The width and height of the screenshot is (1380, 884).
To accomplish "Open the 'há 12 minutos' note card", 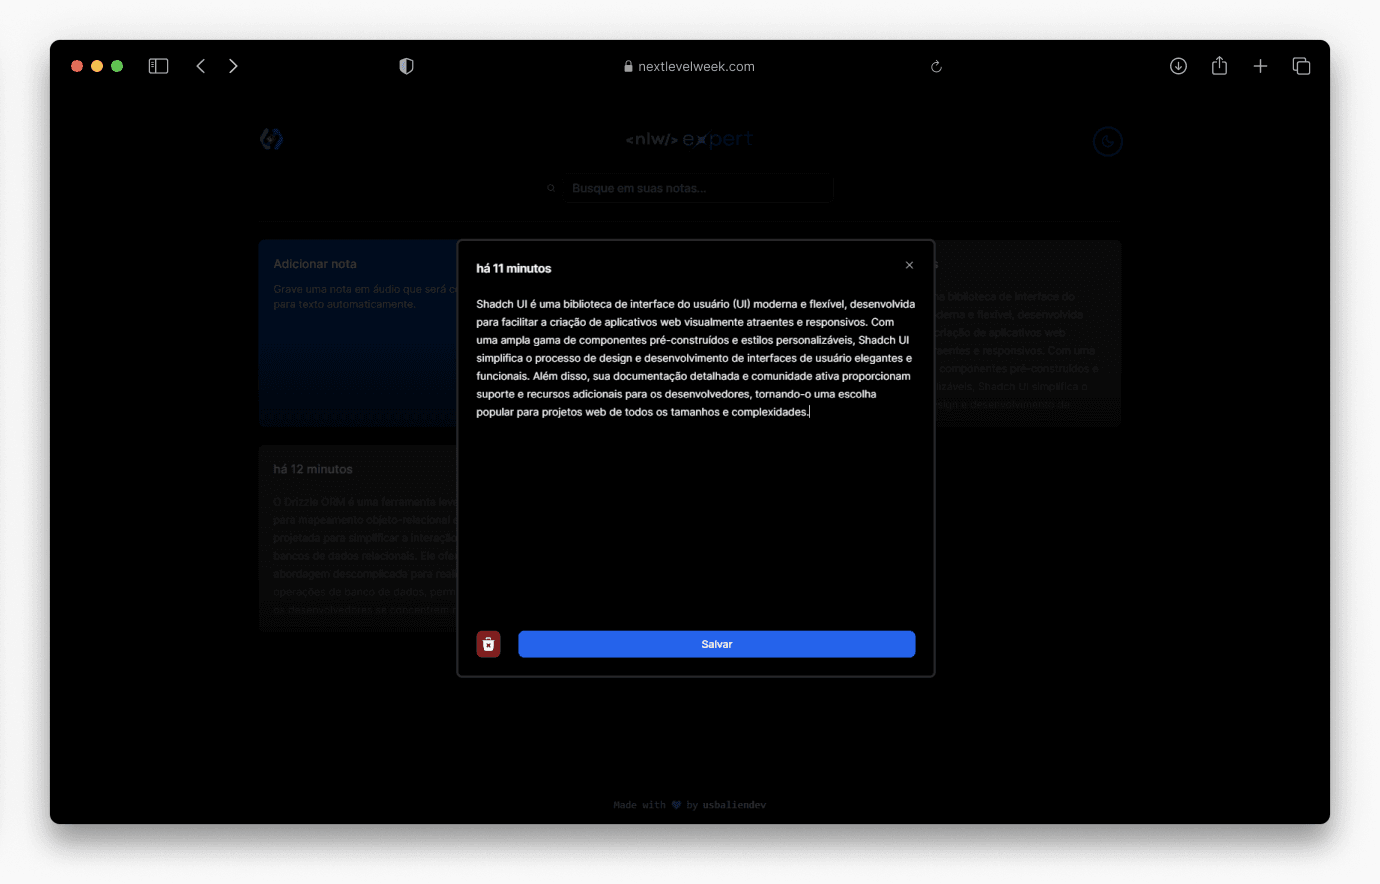I will pyautogui.click(x=358, y=538).
